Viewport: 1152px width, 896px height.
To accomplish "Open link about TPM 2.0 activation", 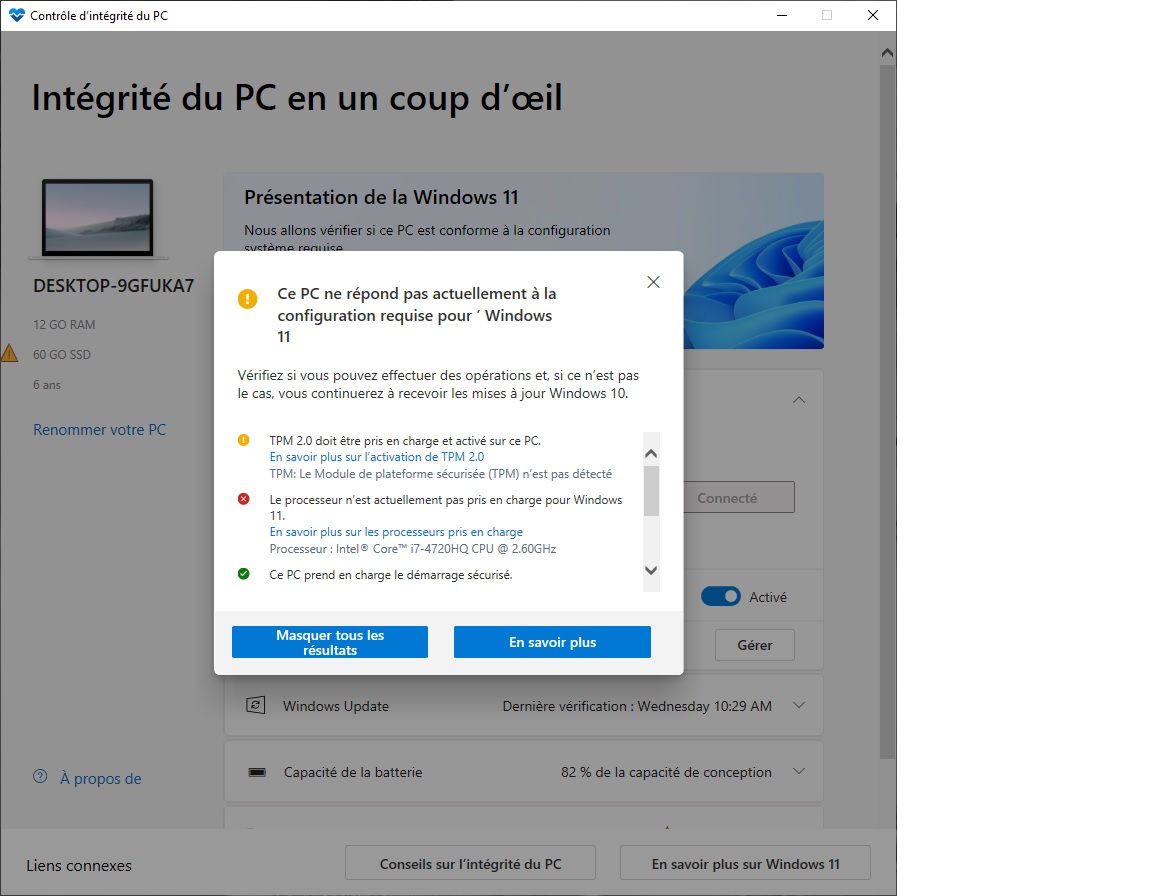I will (377, 457).
